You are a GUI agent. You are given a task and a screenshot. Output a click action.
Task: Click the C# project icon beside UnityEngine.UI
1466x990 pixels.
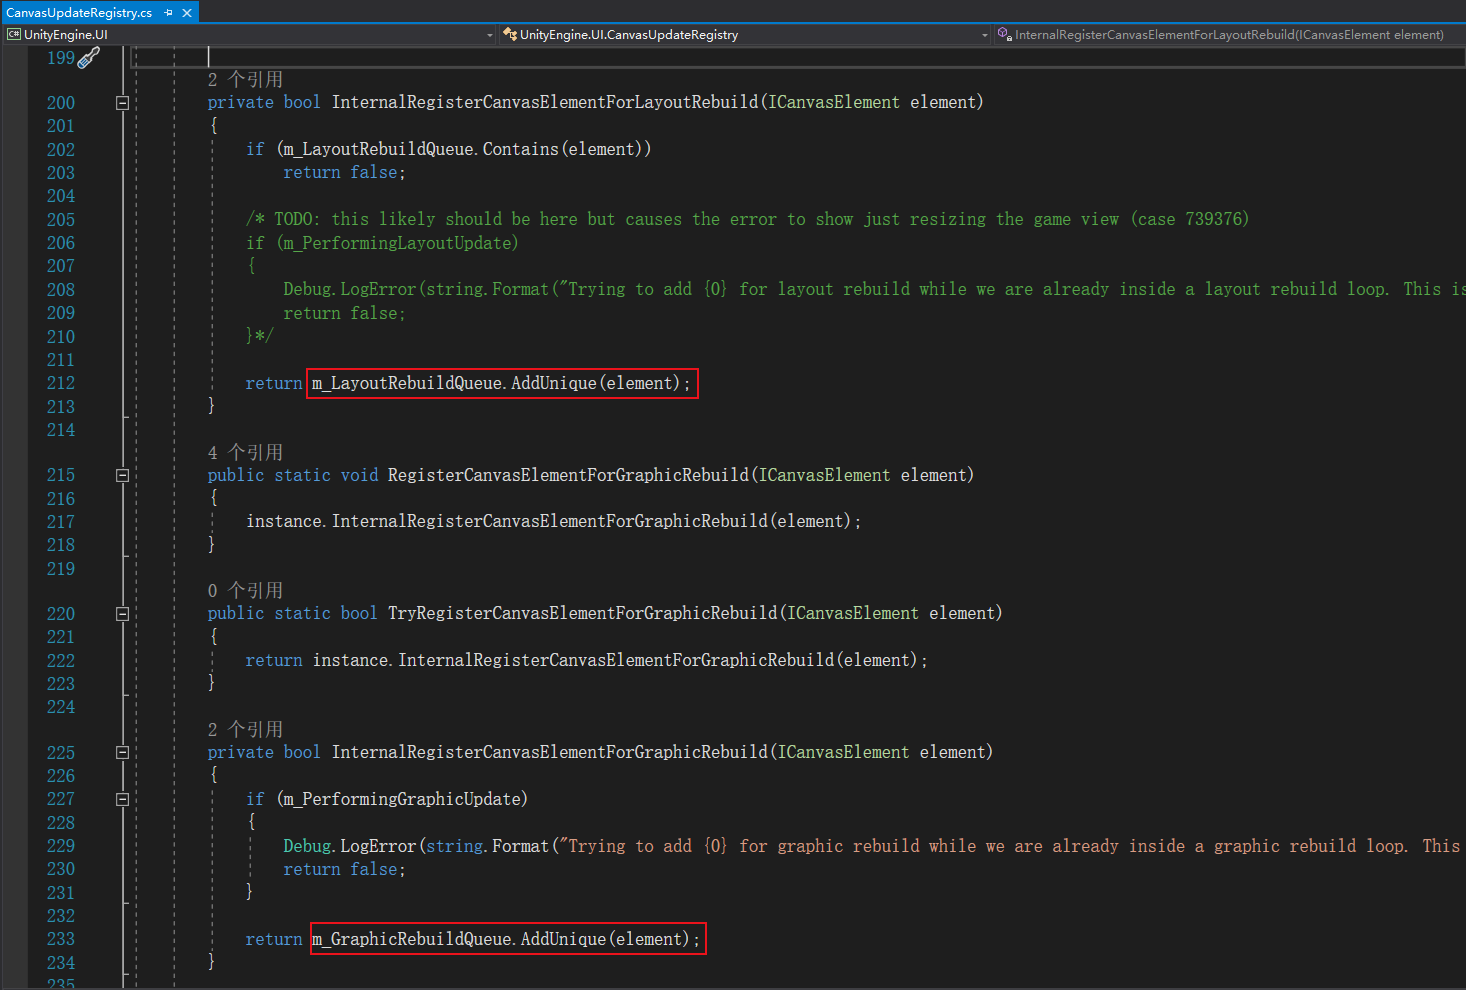(x=14, y=35)
